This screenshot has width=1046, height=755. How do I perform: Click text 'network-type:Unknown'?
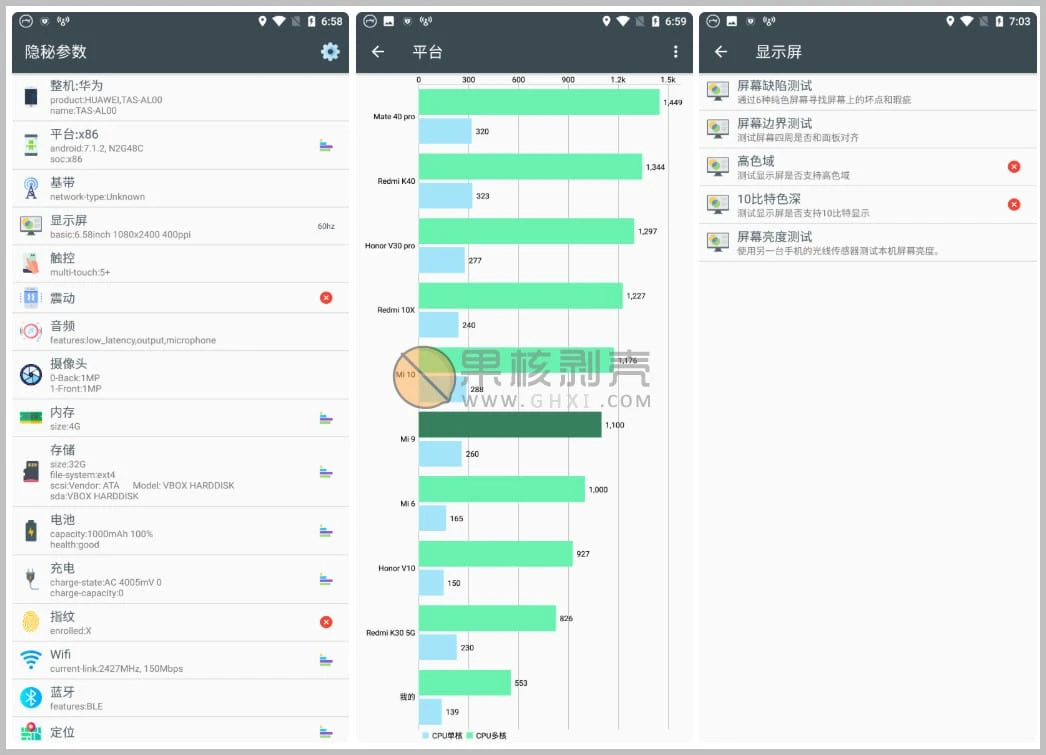pos(97,197)
